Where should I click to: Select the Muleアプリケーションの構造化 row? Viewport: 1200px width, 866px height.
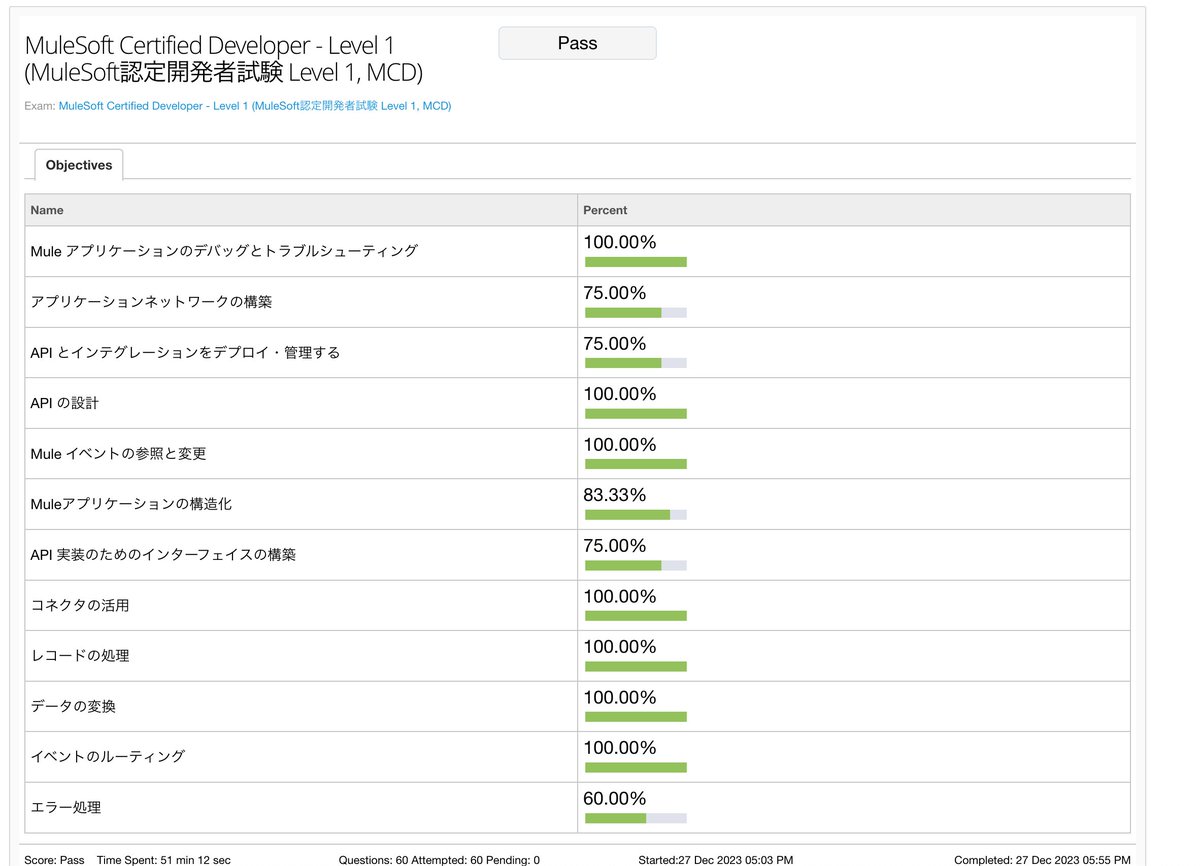coord(577,504)
